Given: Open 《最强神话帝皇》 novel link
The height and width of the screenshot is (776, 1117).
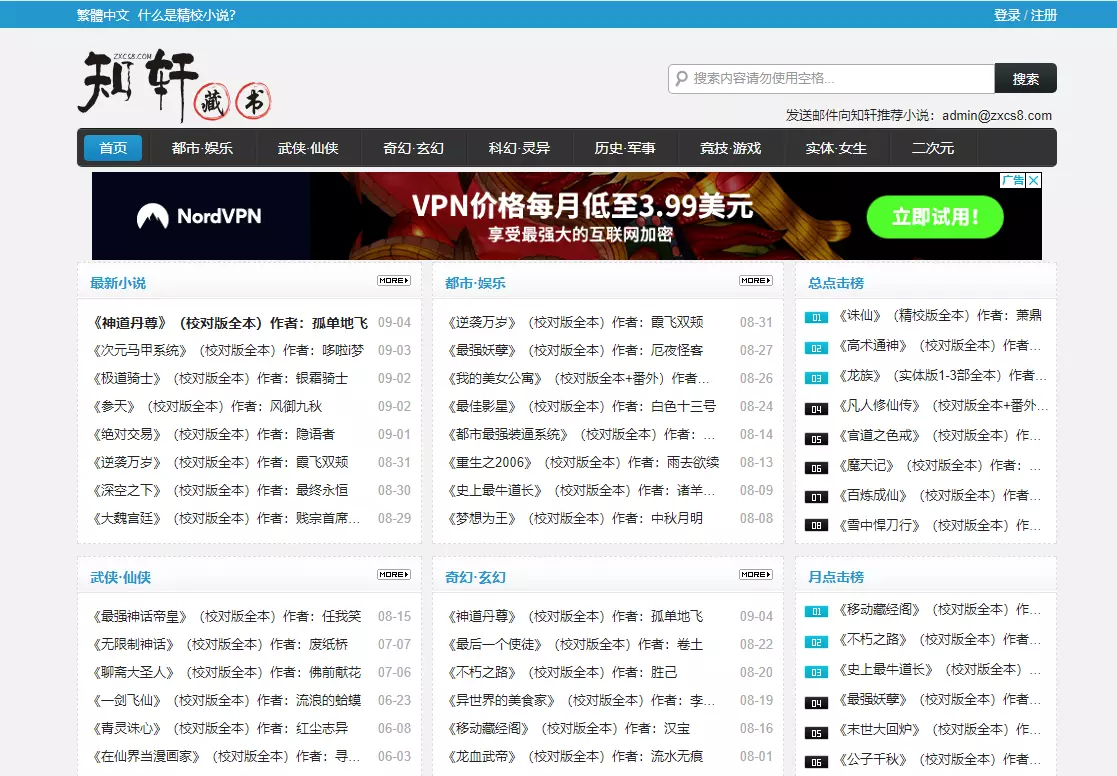Looking at the screenshot, I should (x=226, y=616).
